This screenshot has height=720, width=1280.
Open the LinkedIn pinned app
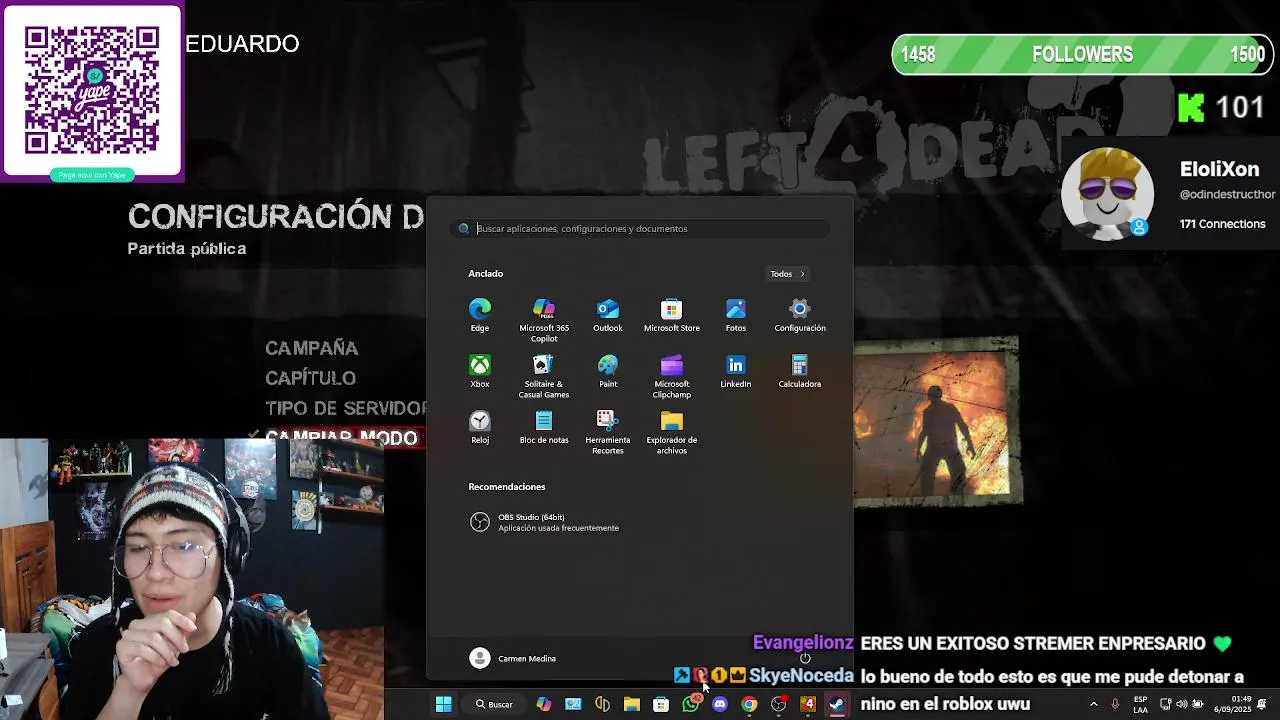pyautogui.click(x=736, y=371)
